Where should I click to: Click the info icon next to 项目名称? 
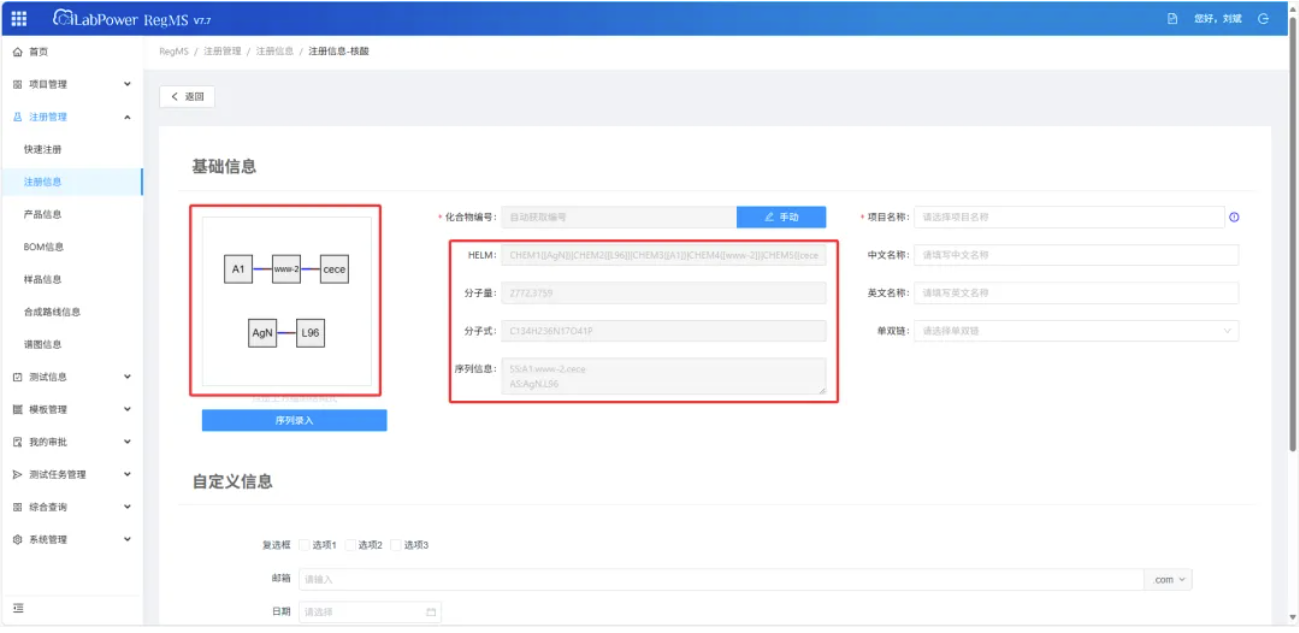pos(1234,217)
